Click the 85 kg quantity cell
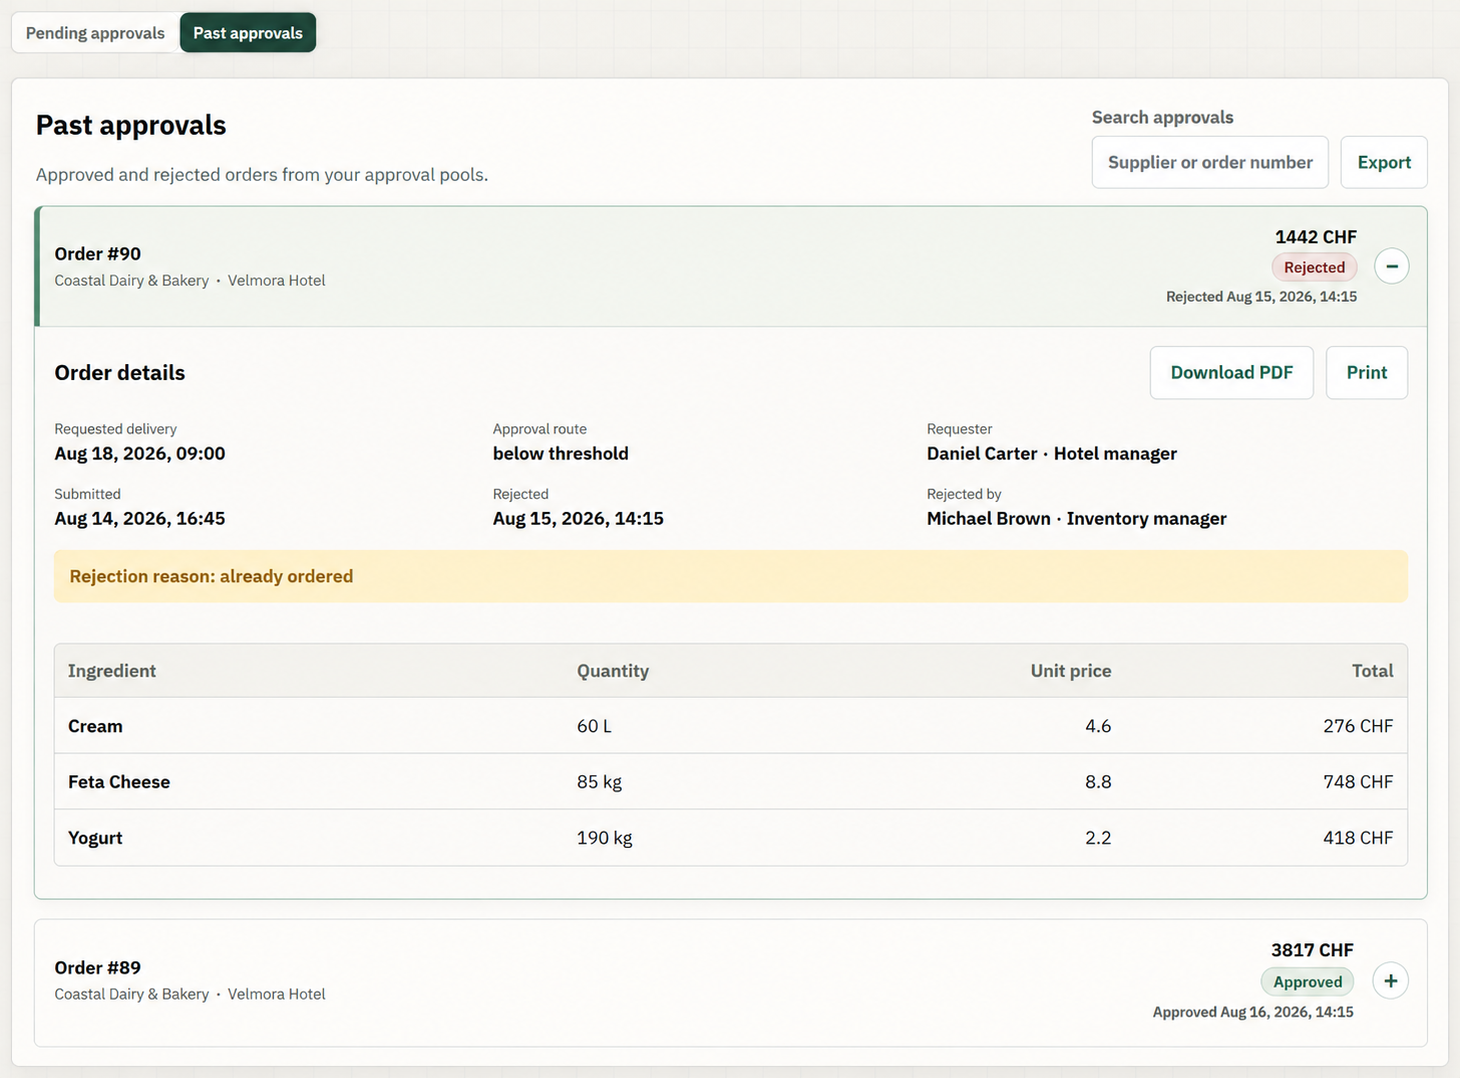Screen dimensions: 1460x1078 click(x=599, y=782)
